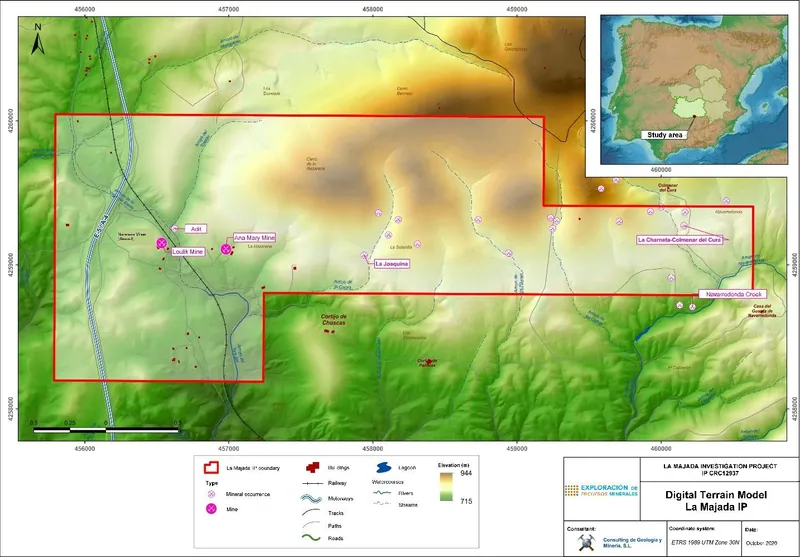Click the Paths legend curve symbol
Screen dimensions: 800x557
click(312, 525)
